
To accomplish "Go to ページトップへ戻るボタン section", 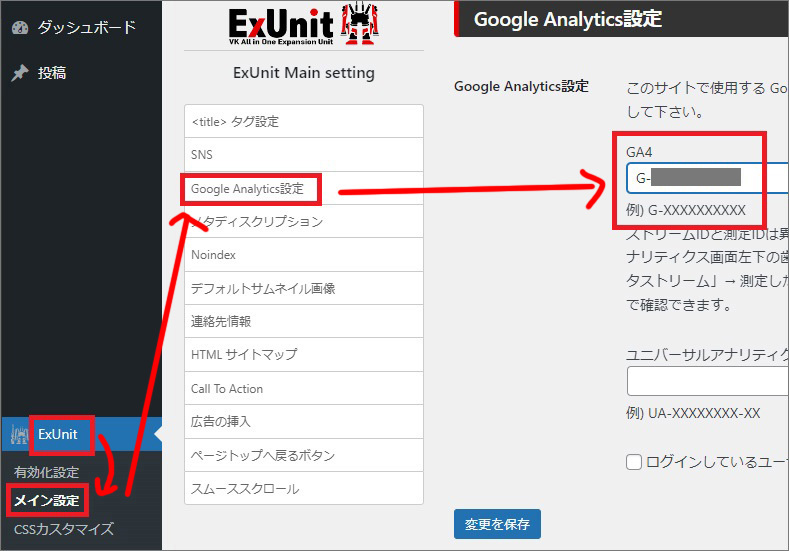I will [304, 455].
